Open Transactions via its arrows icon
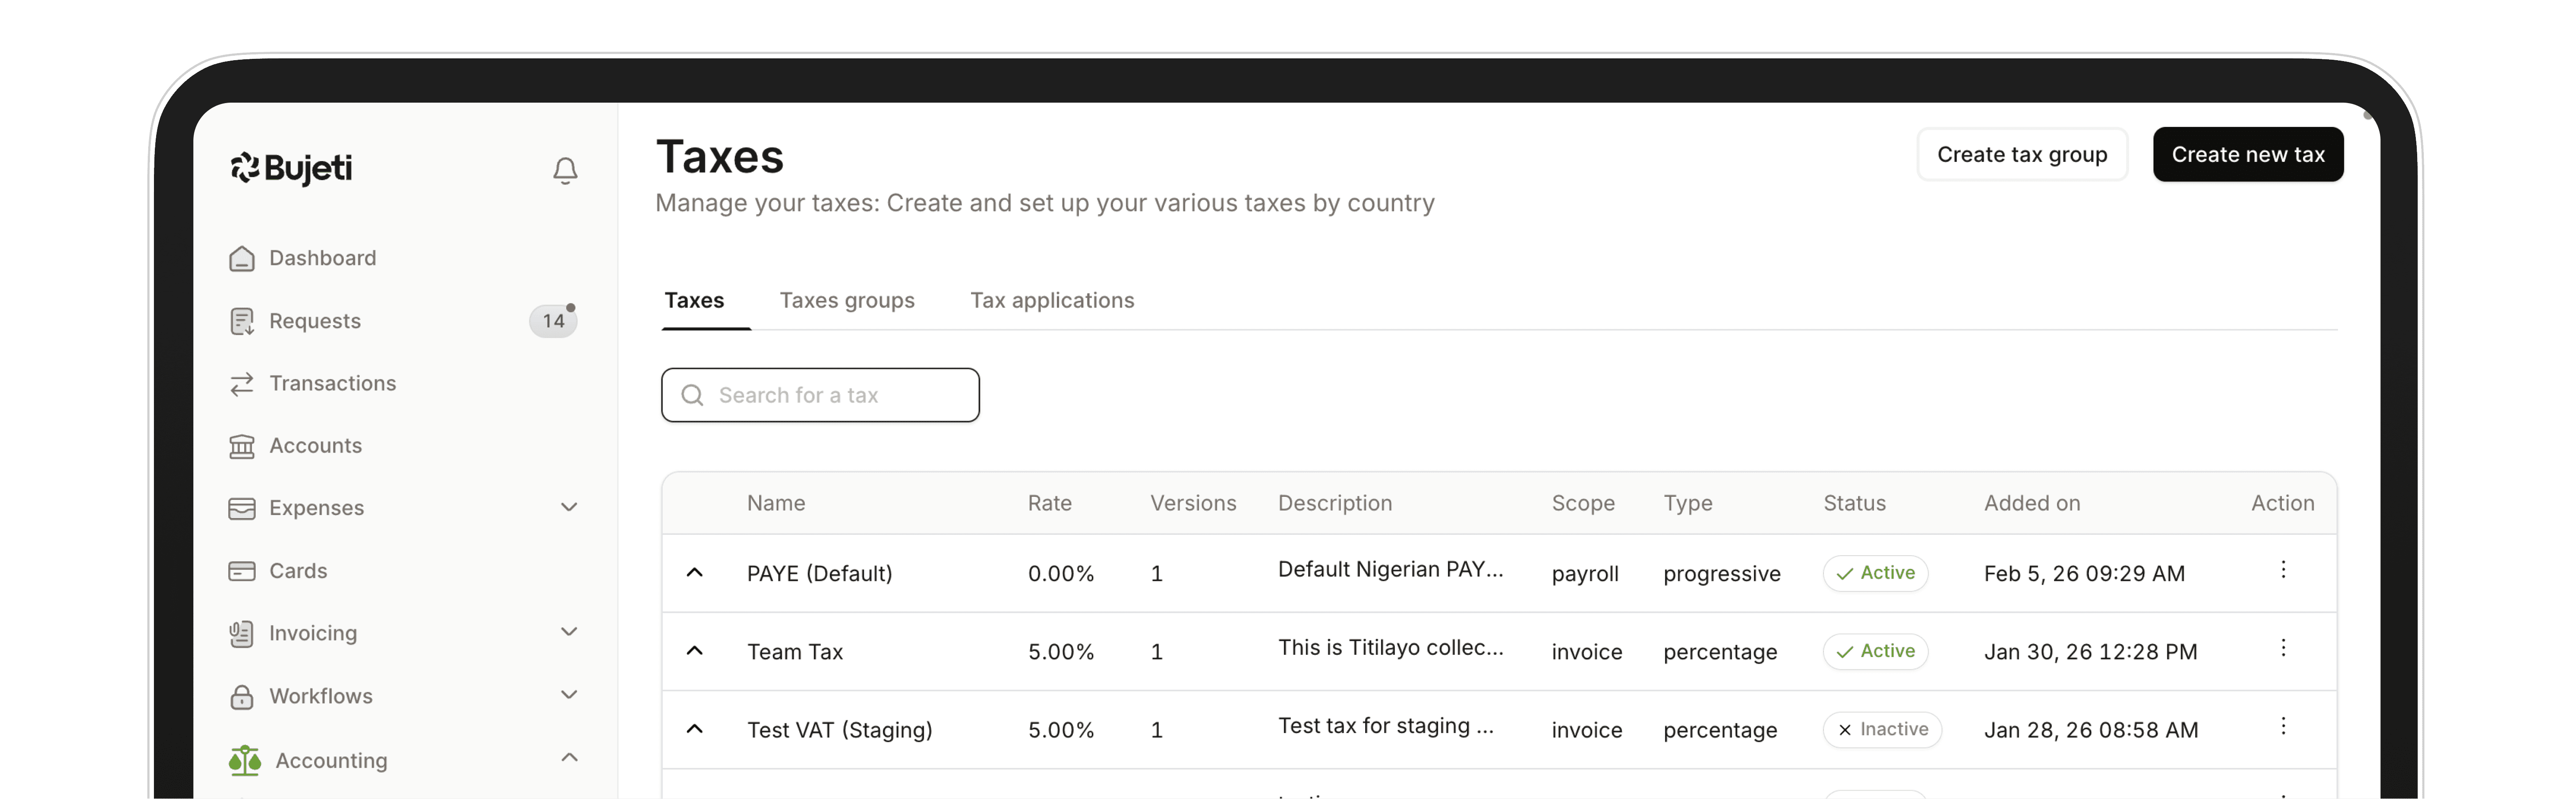This screenshot has height=799, width=2576. click(242, 384)
